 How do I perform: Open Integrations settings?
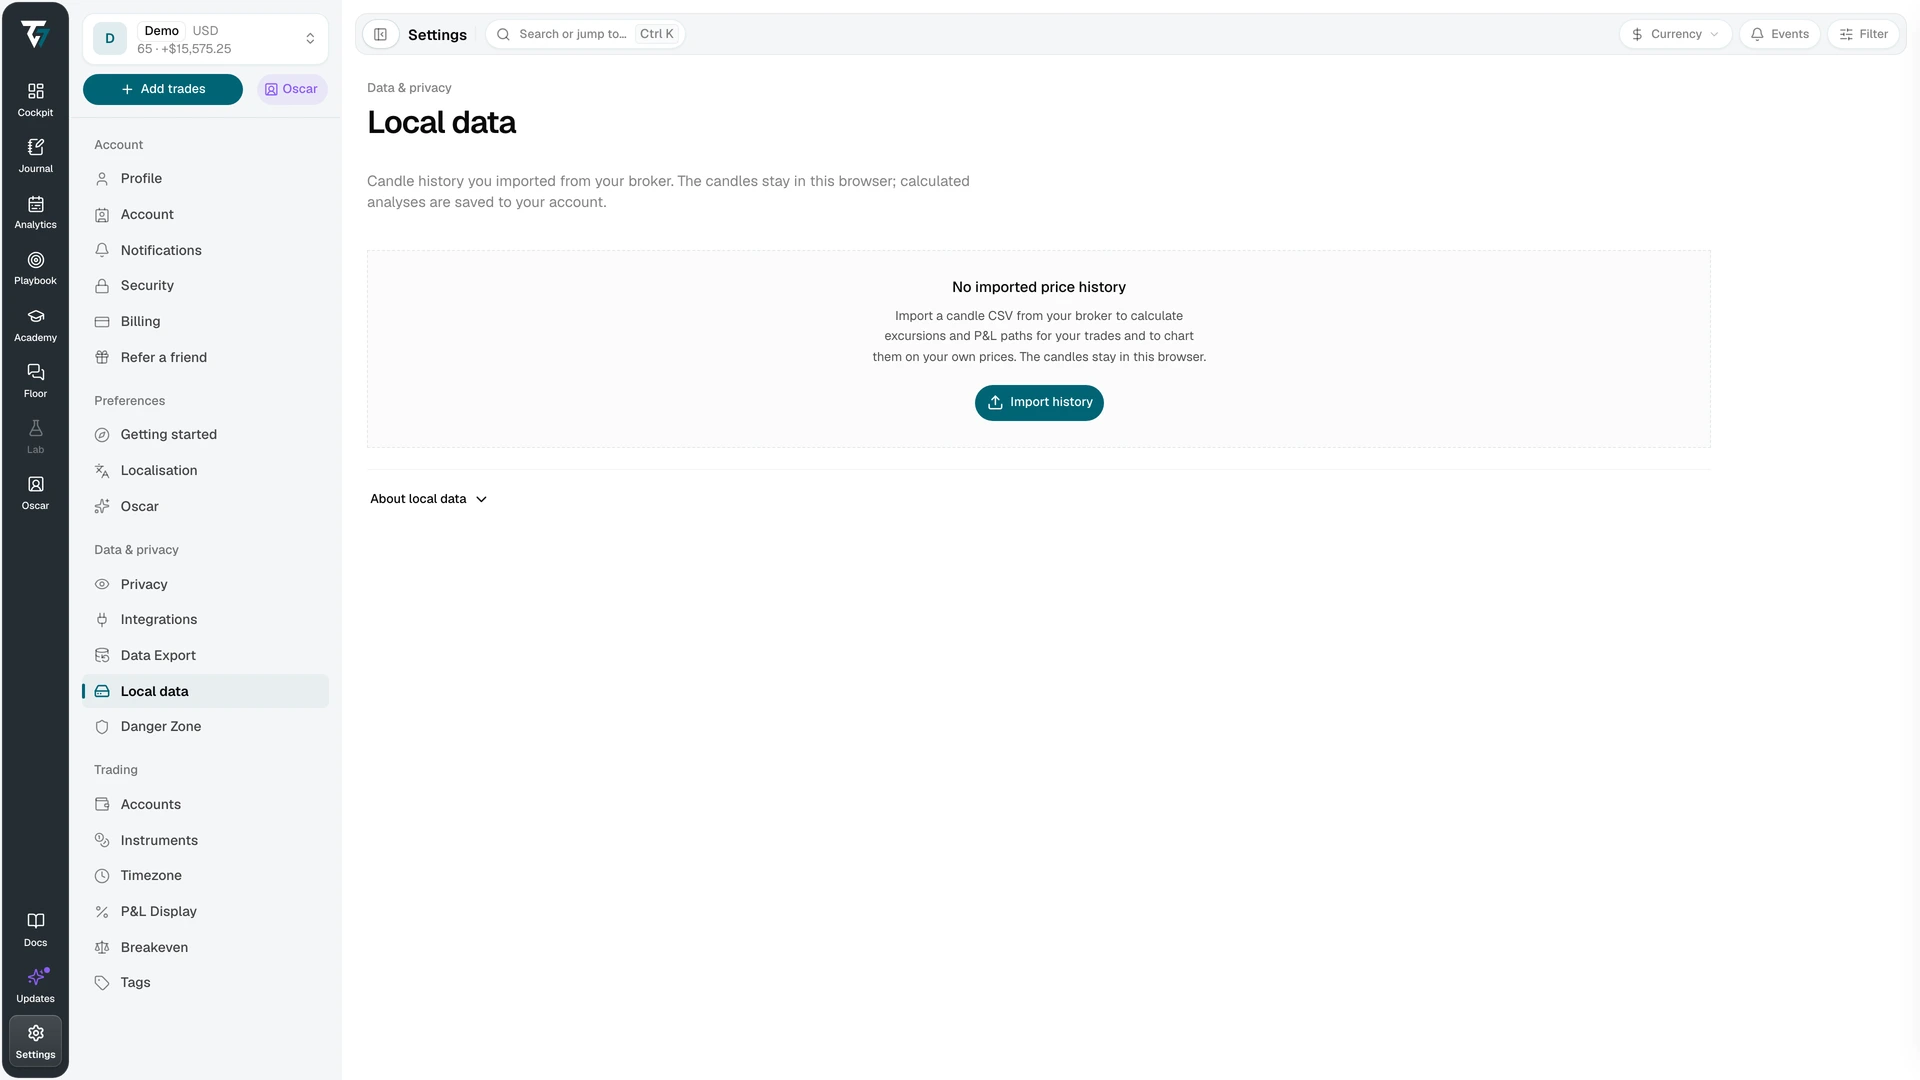click(x=205, y=620)
